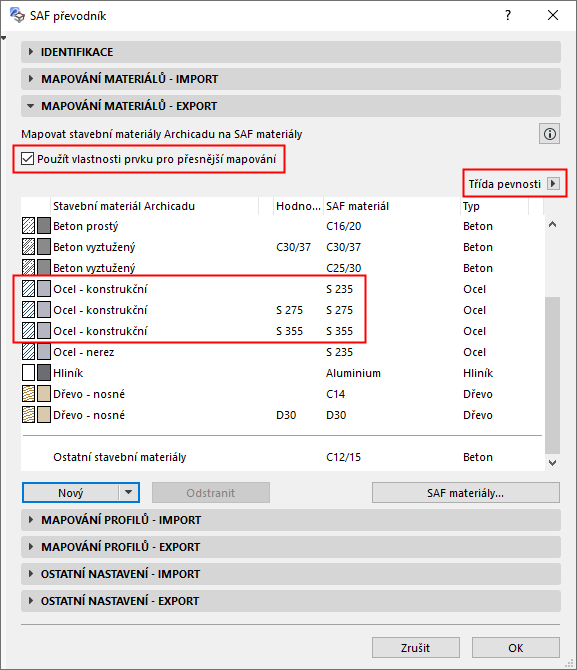Expand MAPOVÁNÍ MATERIÁLŮ - IMPORT section
This screenshot has width=577, height=670.
(x=291, y=79)
